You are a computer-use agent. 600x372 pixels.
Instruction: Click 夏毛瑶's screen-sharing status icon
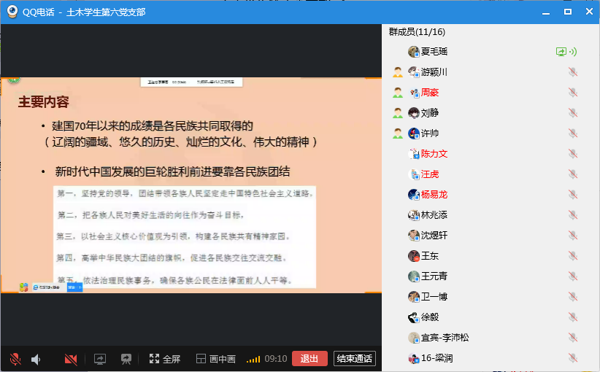click(x=561, y=52)
